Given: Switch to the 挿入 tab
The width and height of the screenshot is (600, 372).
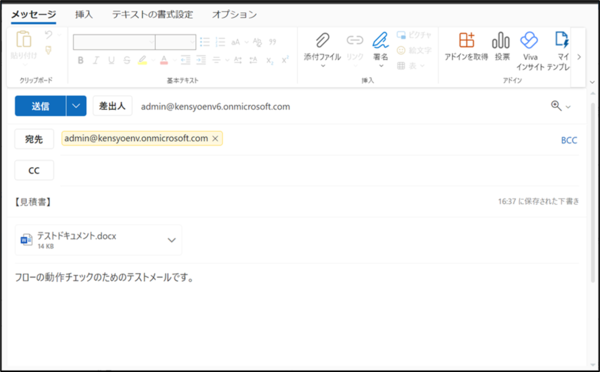Looking at the screenshot, I should (84, 15).
